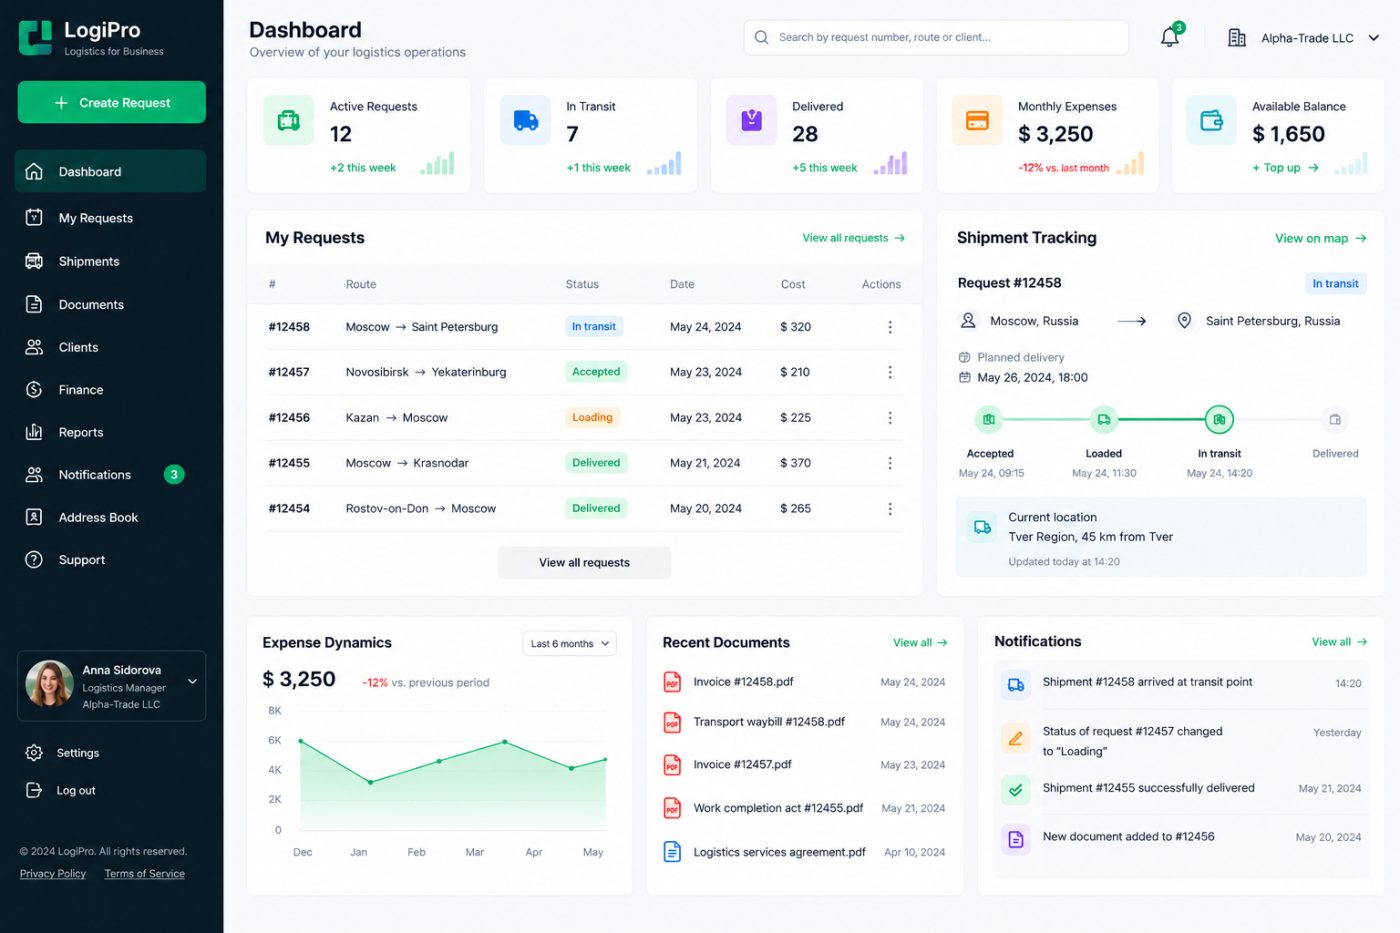Expand the Anna Sidorova profile menu

click(x=192, y=682)
